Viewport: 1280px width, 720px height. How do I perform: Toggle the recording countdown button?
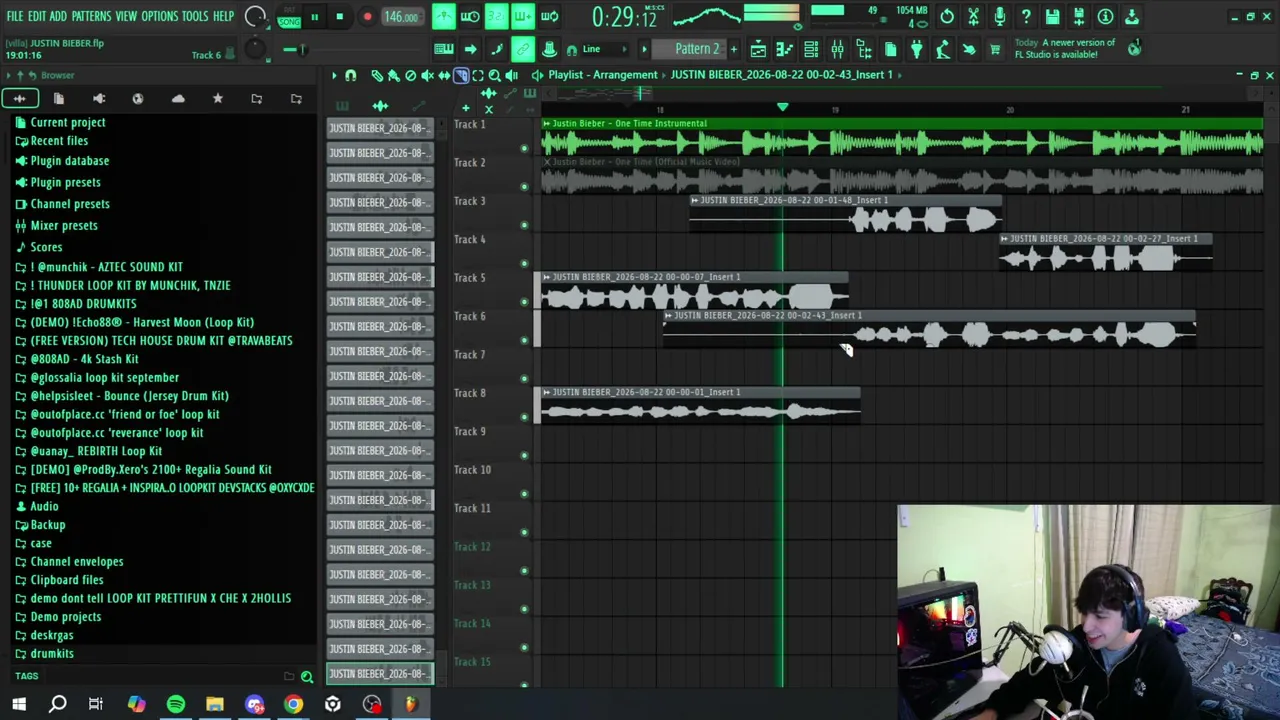[496, 17]
